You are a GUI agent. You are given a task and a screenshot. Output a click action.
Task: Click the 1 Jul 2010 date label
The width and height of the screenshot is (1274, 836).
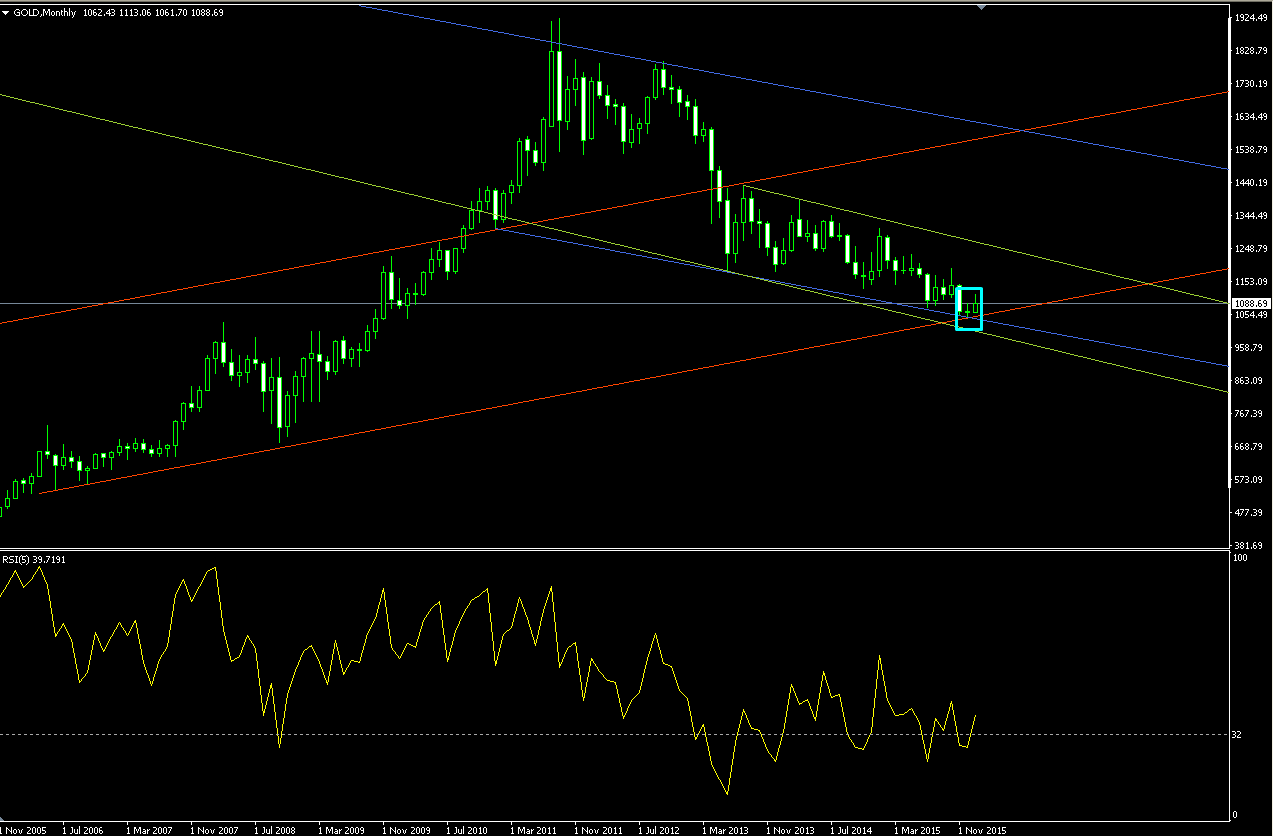coord(467,830)
